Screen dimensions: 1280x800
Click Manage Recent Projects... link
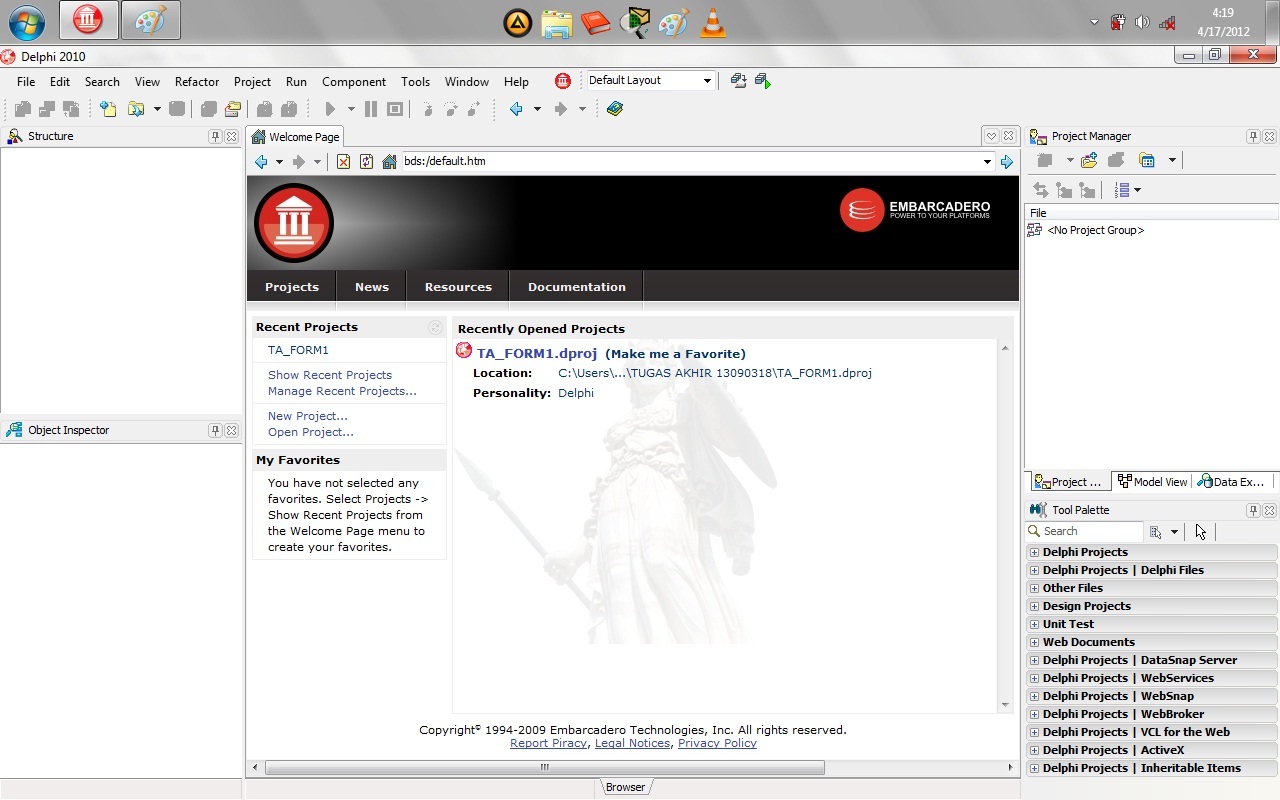pos(342,391)
